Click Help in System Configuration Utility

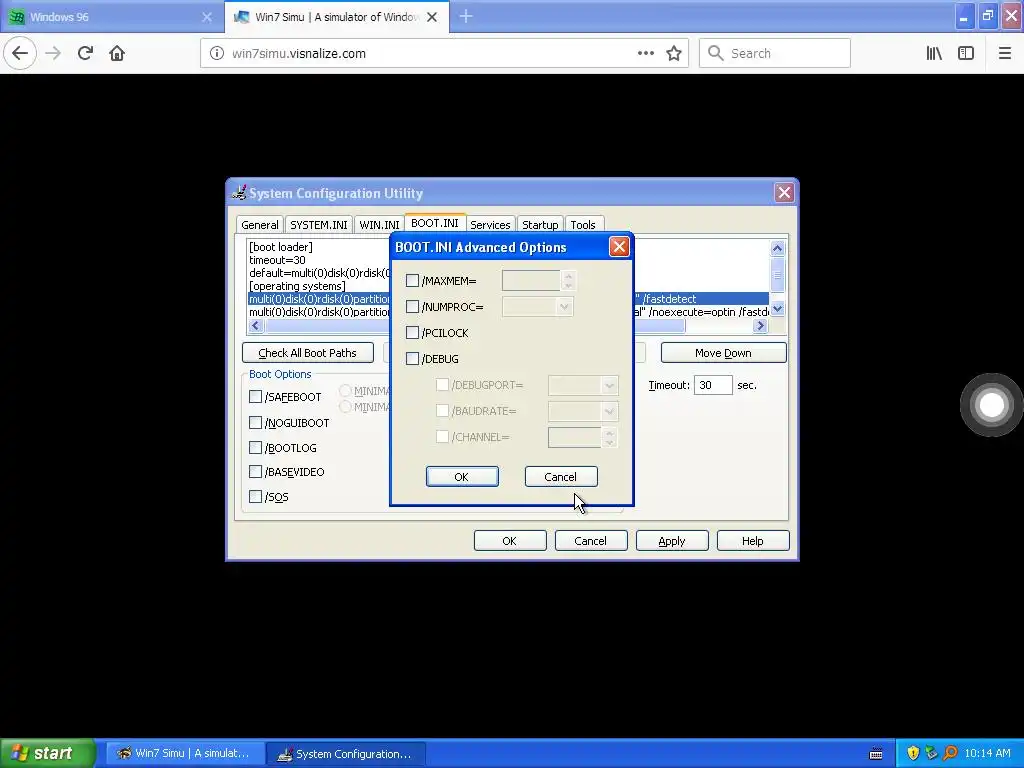(x=752, y=541)
